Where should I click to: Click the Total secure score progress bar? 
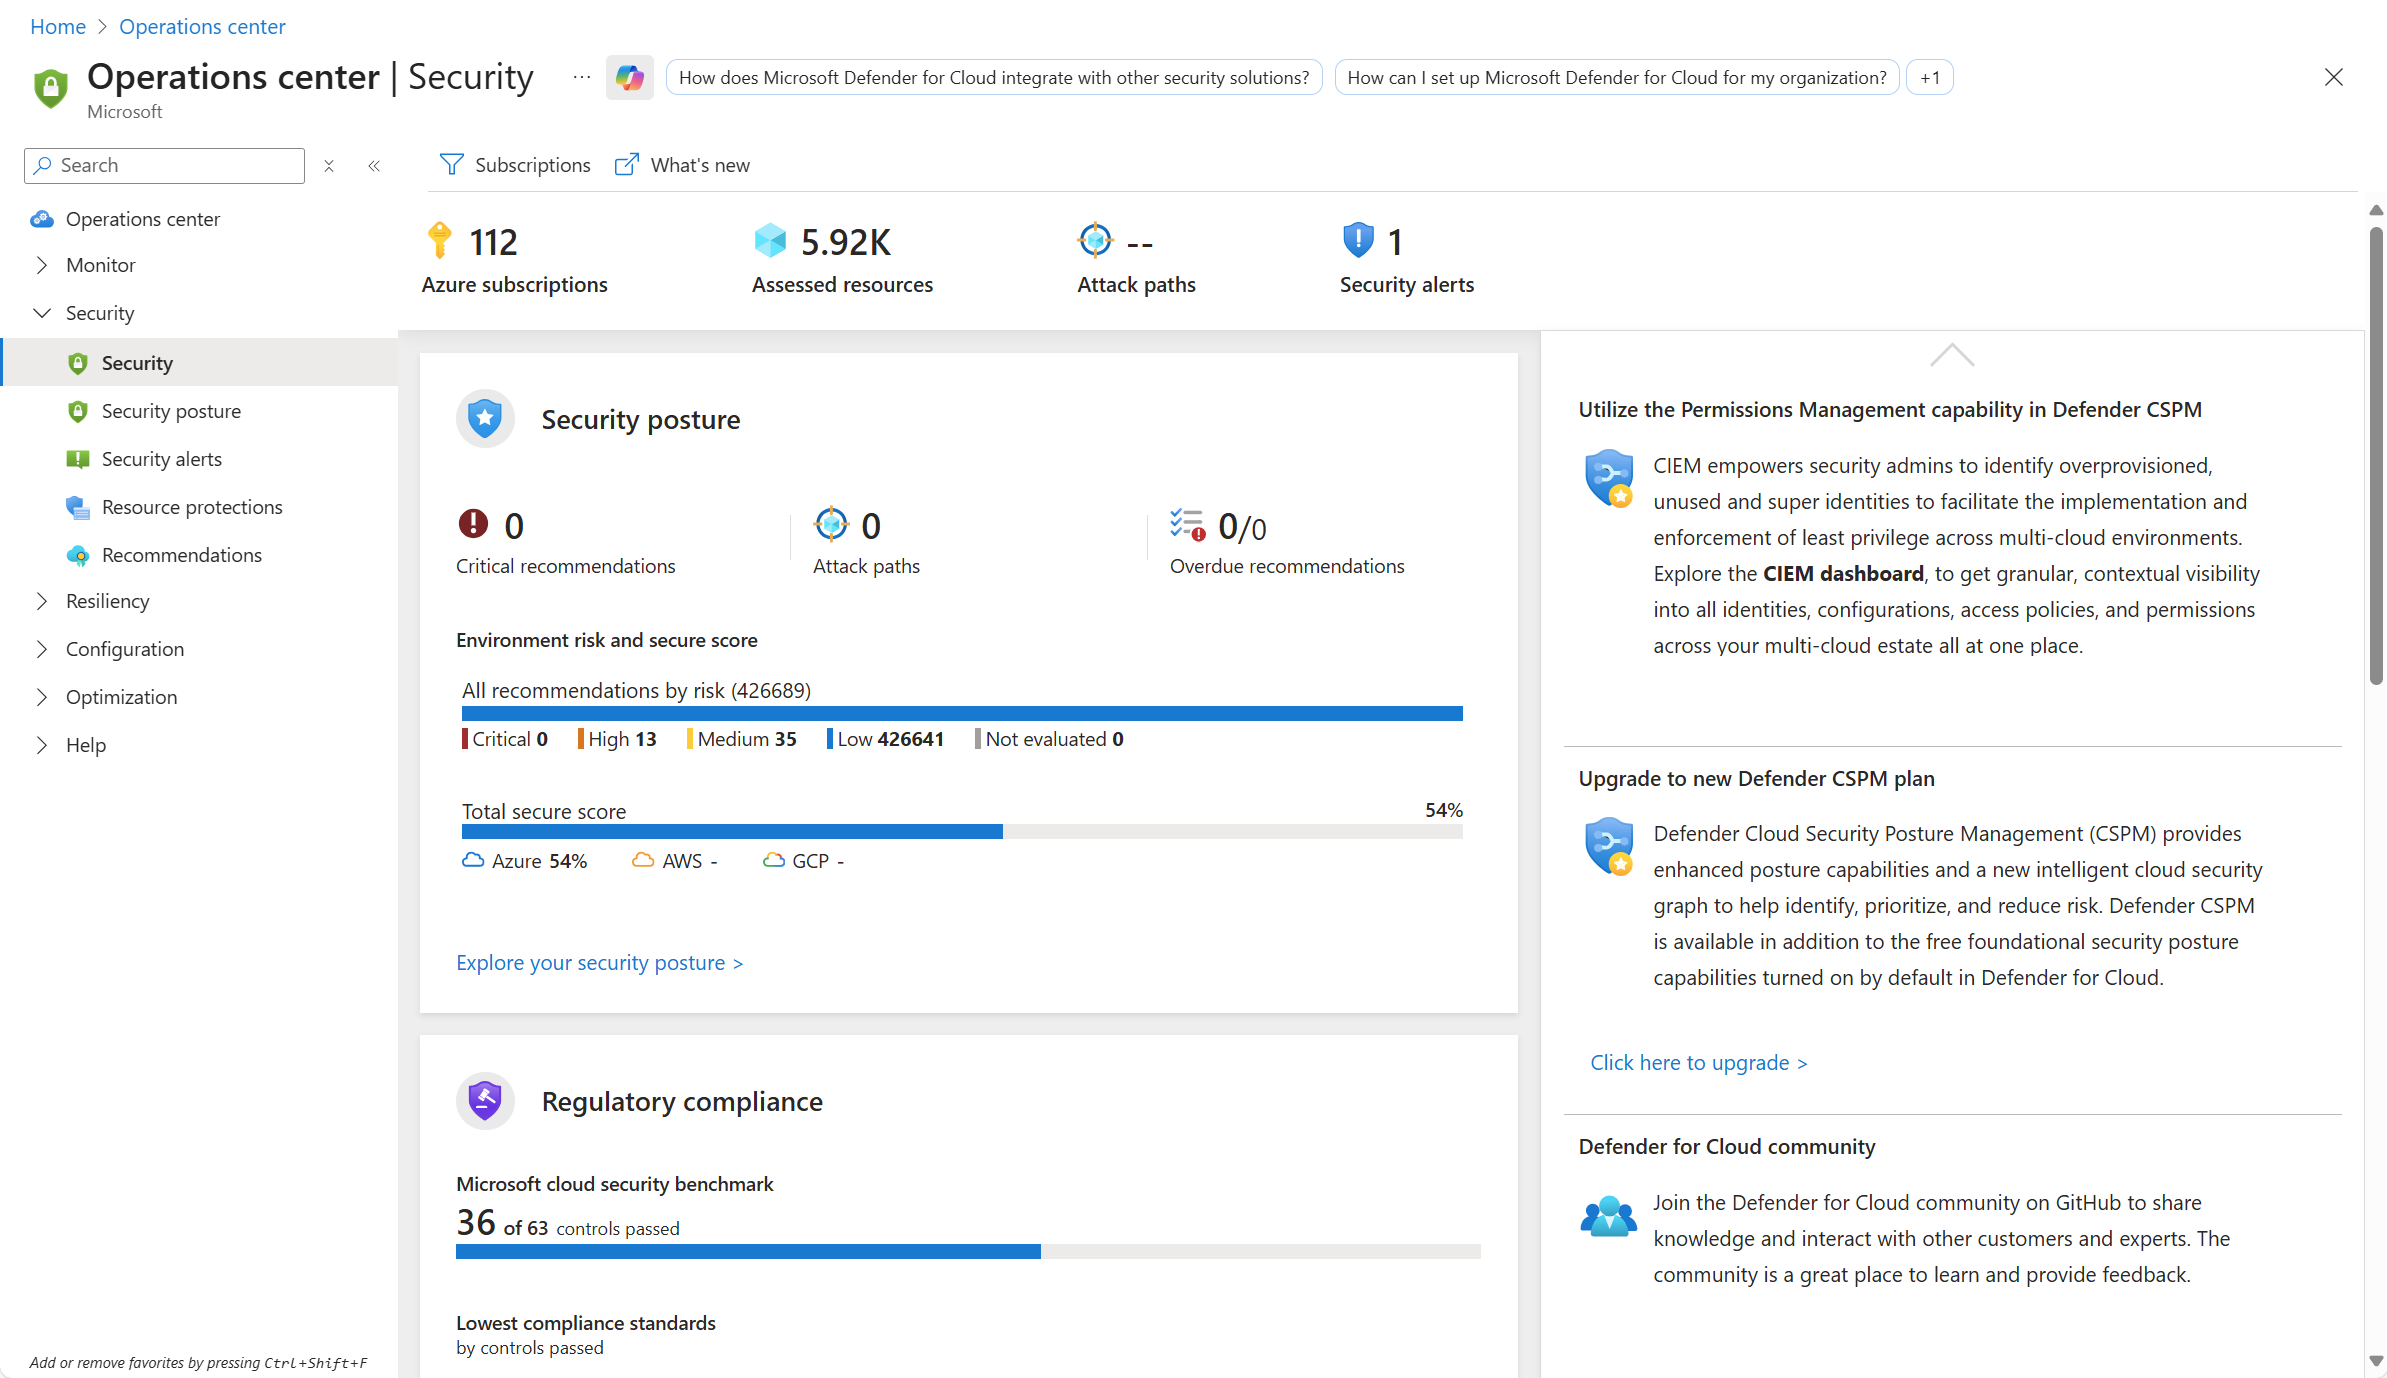point(961,832)
